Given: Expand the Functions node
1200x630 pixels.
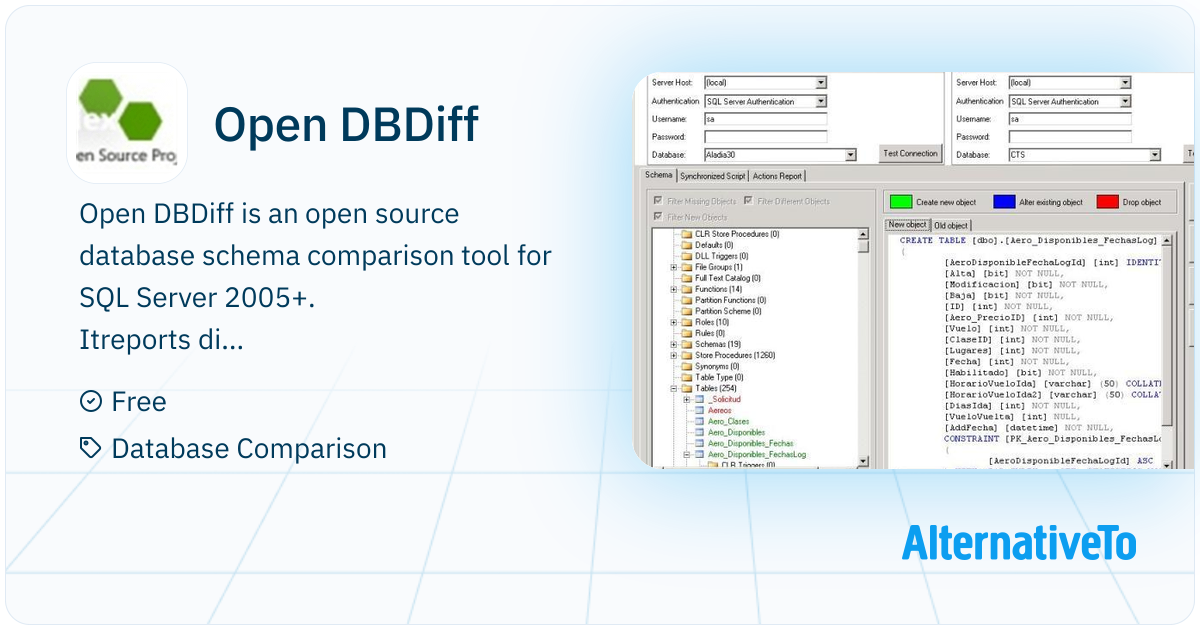Looking at the screenshot, I should tap(674, 289).
